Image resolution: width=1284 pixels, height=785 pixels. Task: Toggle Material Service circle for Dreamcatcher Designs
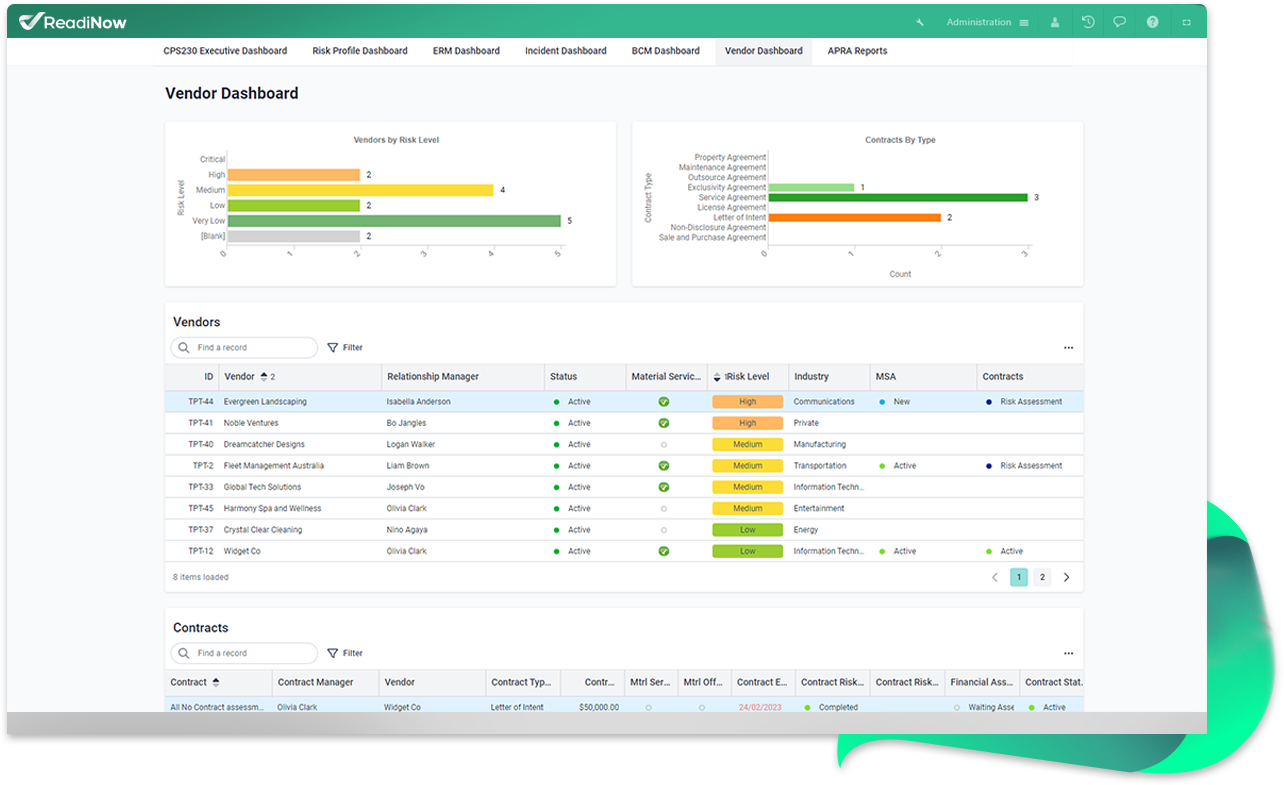coord(664,445)
